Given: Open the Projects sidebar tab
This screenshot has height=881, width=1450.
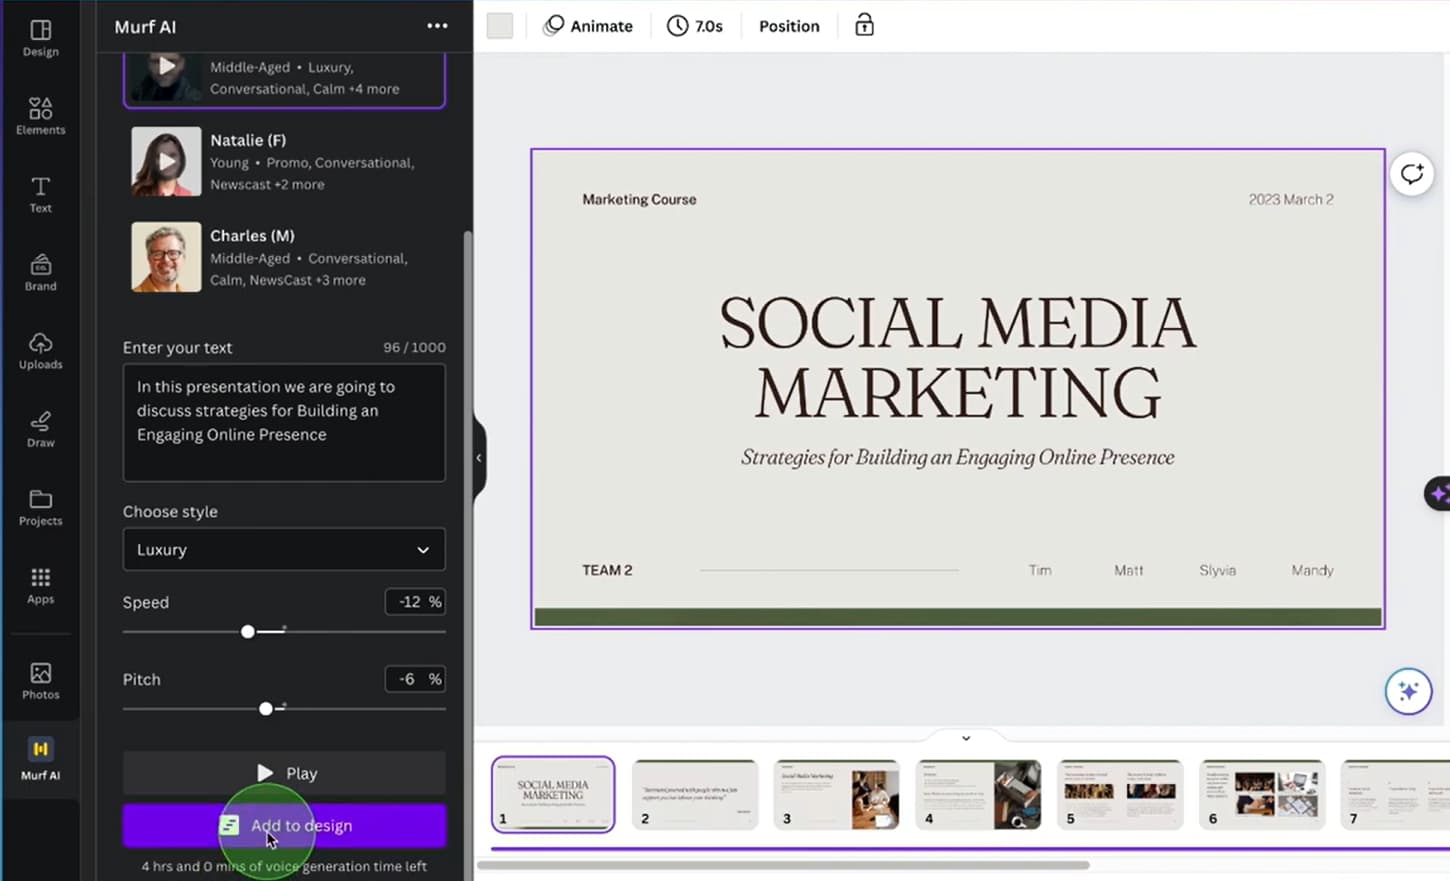Looking at the screenshot, I should 41,507.
